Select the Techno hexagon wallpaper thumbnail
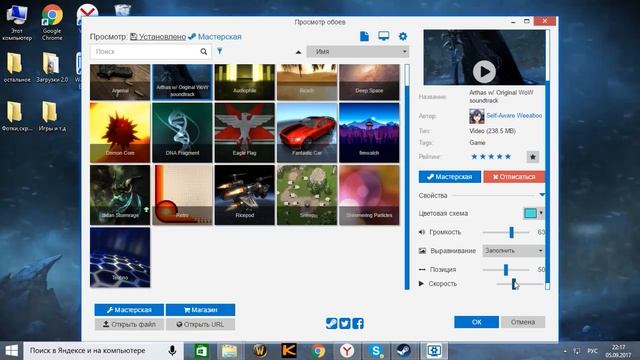640x360 pixels. click(x=120, y=258)
